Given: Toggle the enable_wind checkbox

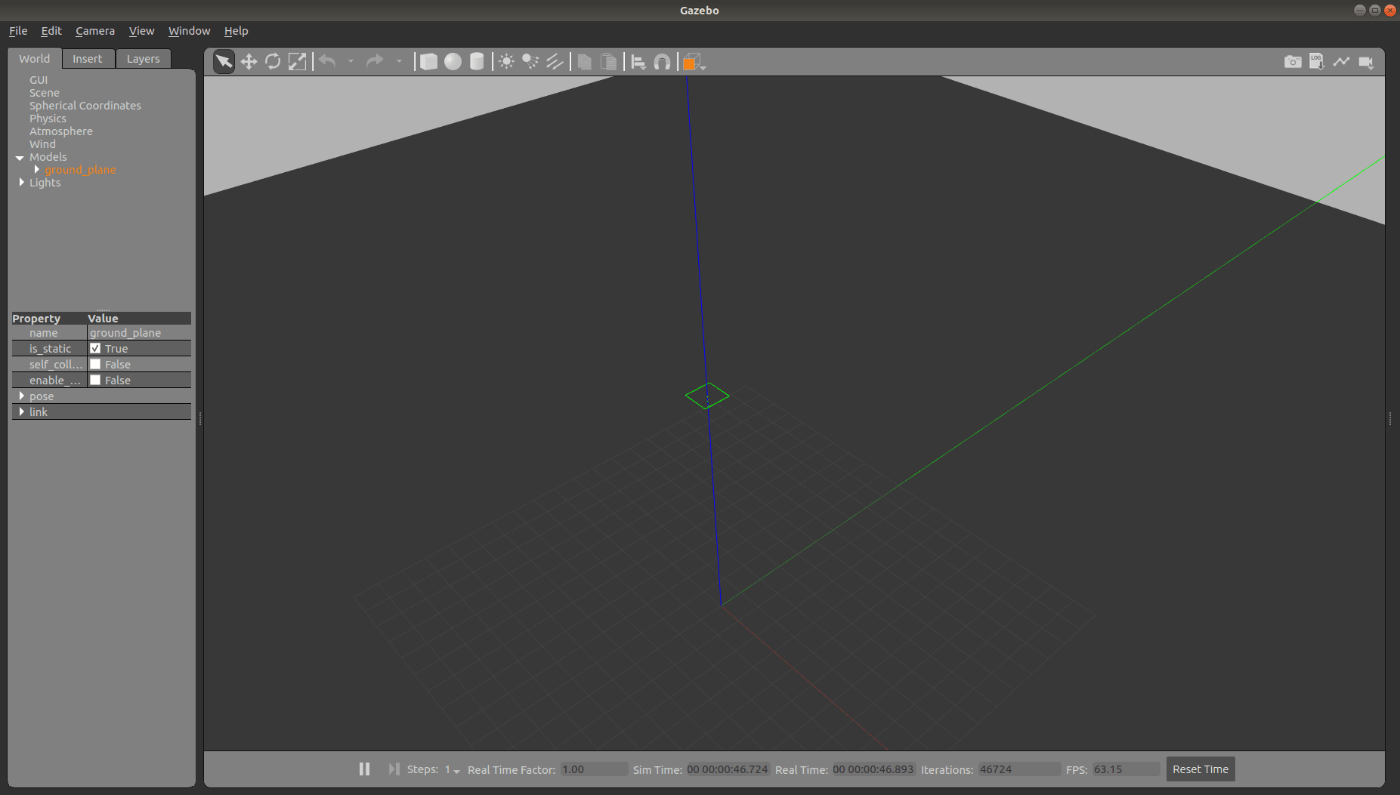Looking at the screenshot, I should [x=95, y=381].
